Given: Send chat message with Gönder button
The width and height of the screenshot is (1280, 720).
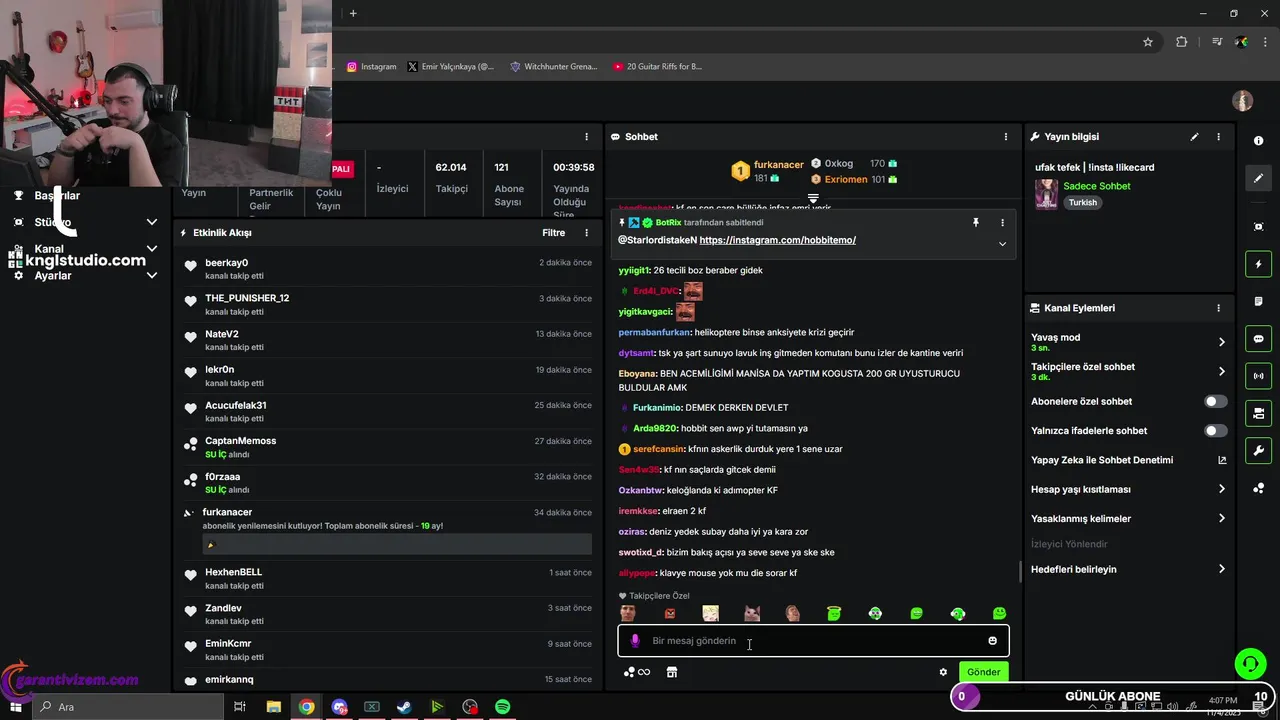Looking at the screenshot, I should 983,672.
